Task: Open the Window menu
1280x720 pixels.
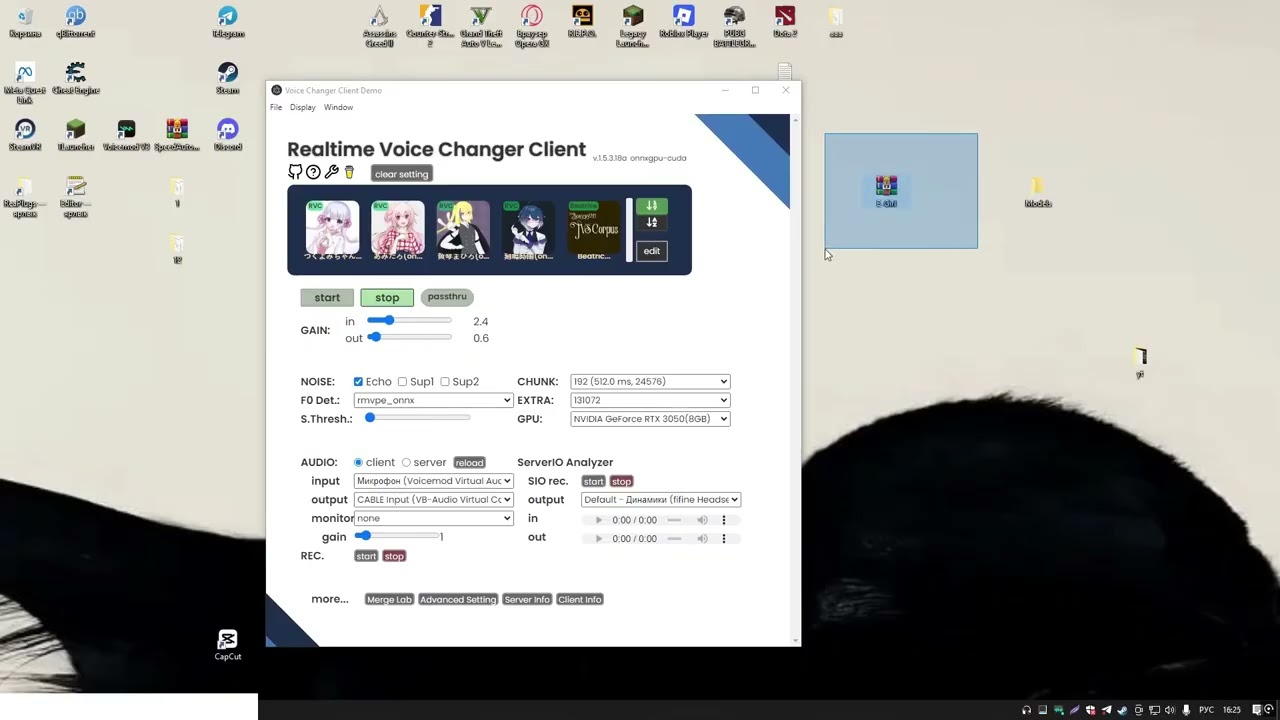Action: pyautogui.click(x=338, y=107)
